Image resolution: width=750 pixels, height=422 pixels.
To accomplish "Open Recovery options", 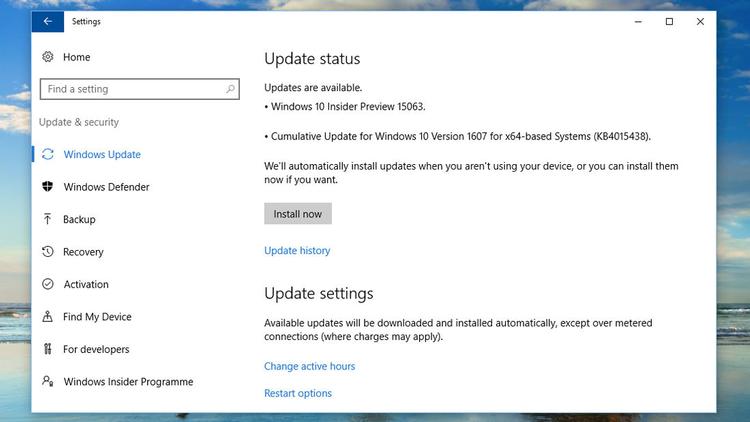I will tap(83, 252).
